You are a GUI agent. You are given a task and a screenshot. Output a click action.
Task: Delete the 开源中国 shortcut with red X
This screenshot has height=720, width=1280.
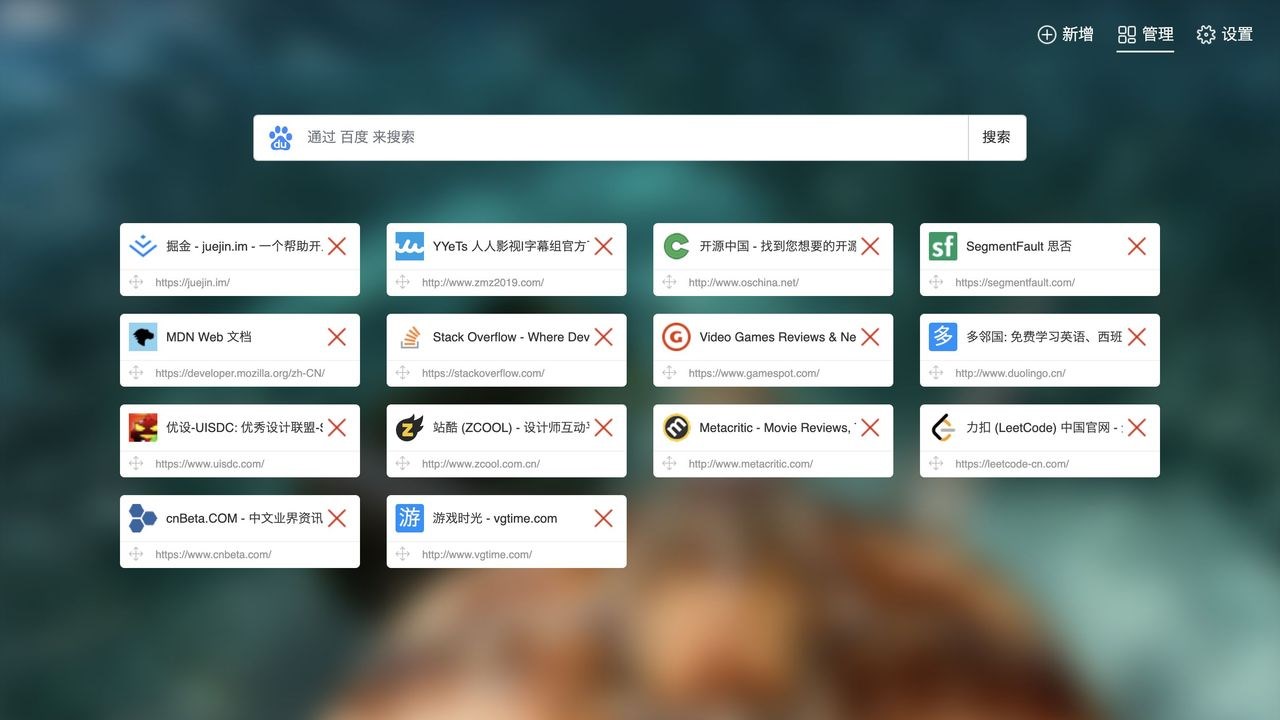(x=870, y=246)
